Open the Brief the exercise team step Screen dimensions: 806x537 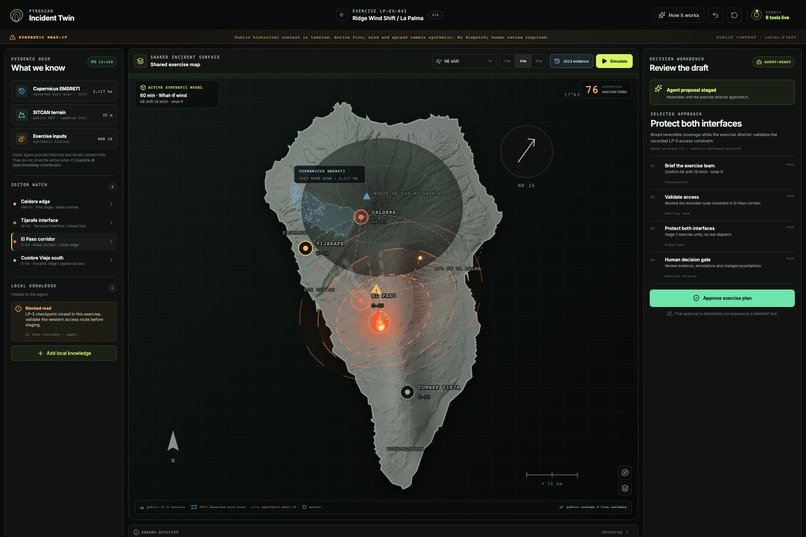point(722,173)
